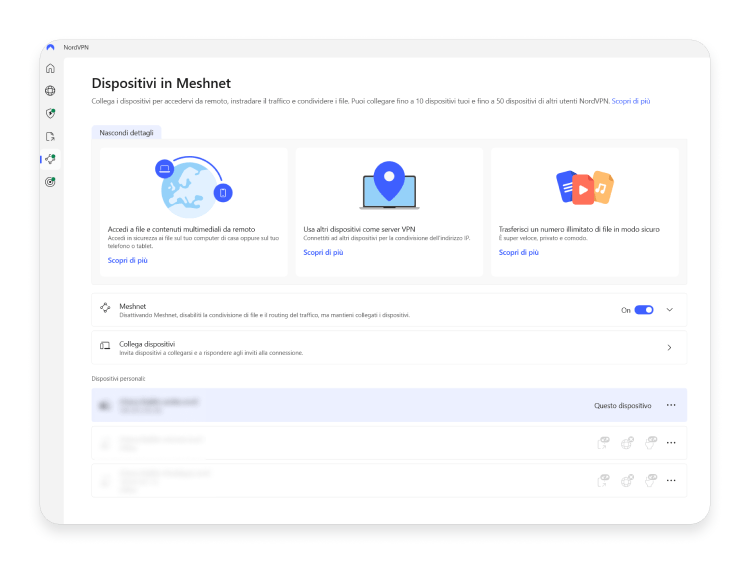Select the Meshnet icon in sidebar

tap(50, 159)
